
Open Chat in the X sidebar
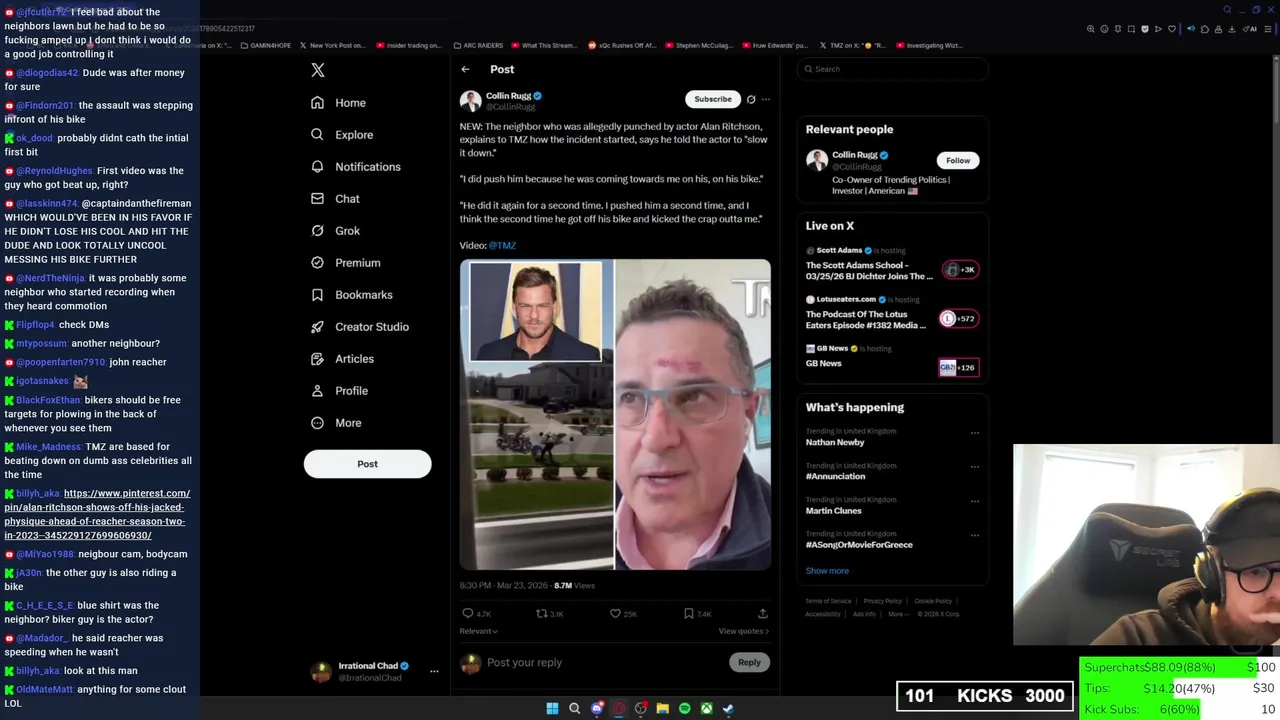[335, 199]
